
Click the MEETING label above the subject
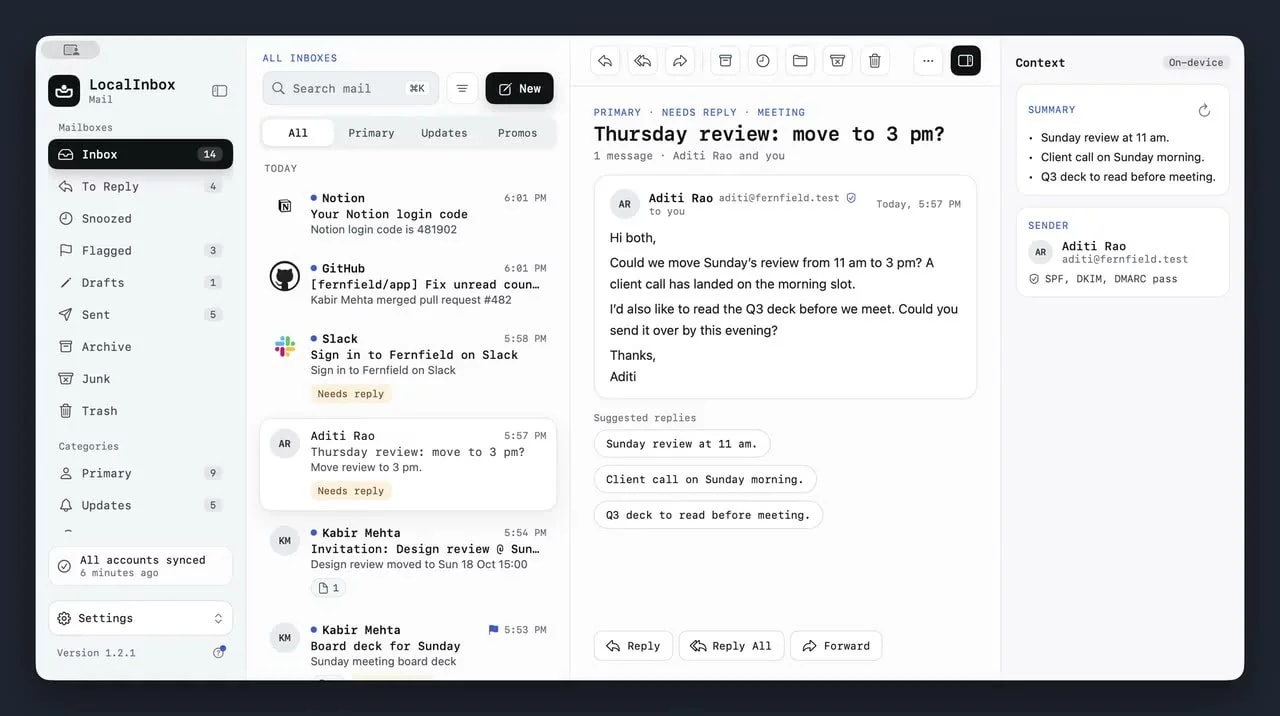[x=781, y=112]
